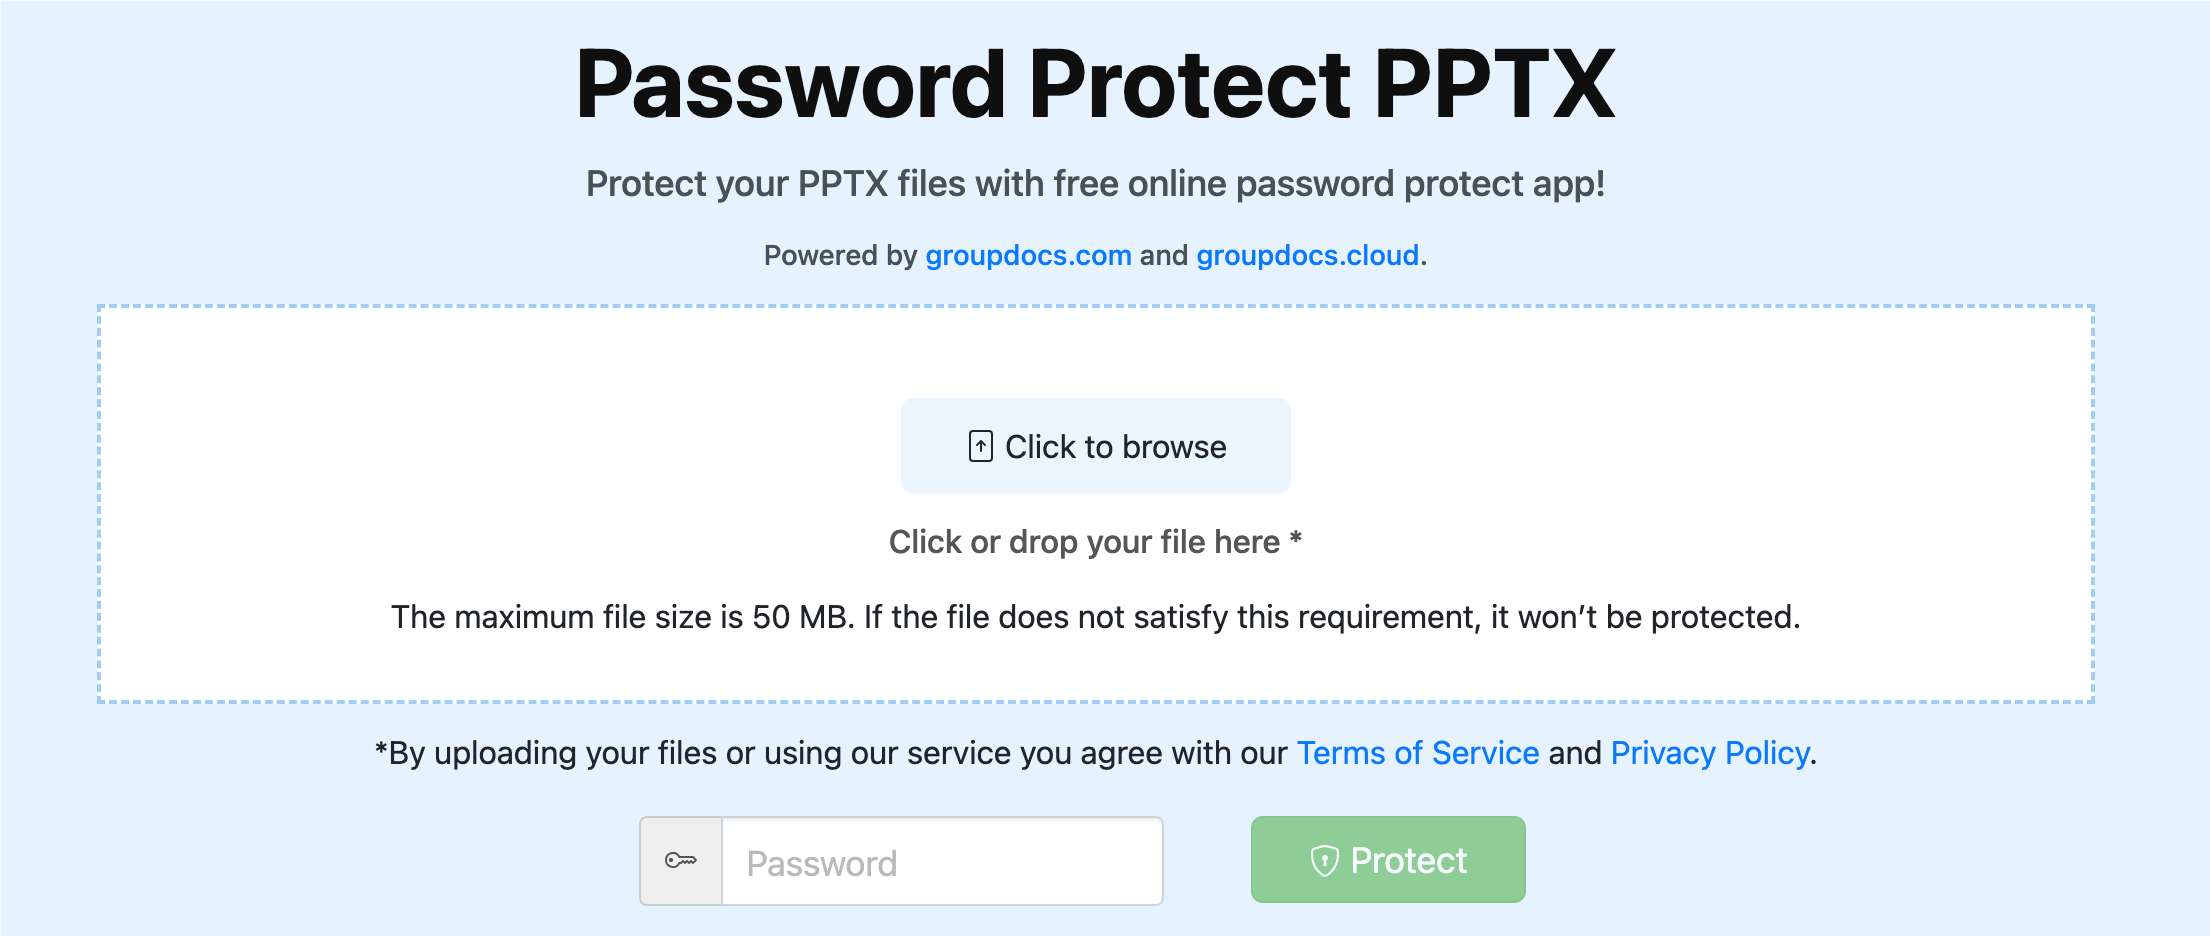Click the "By uploading your files" disclaimer text
This screenshot has height=936, width=2210.
(x=830, y=753)
